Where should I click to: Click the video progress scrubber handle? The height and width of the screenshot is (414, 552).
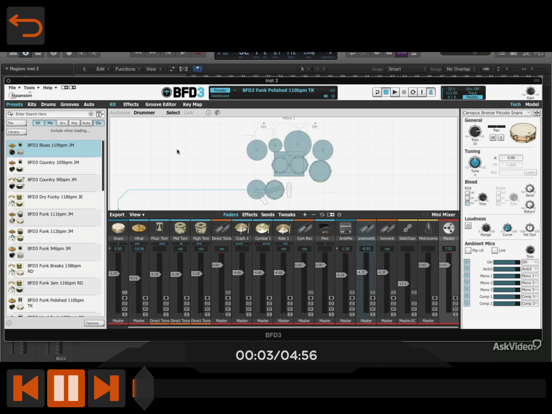[x=143, y=388]
